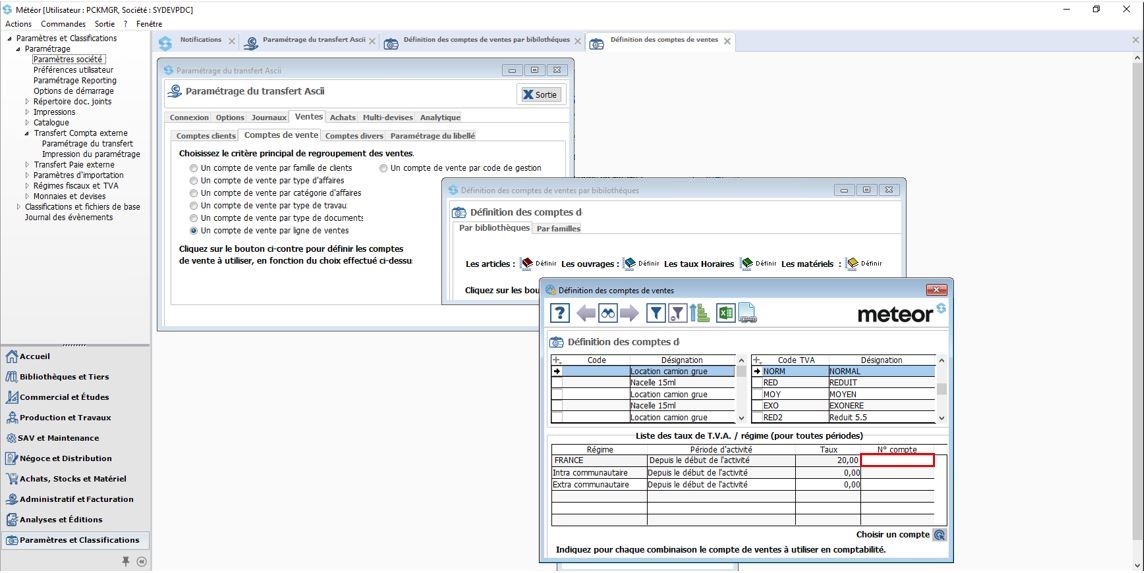Expand Classifications et fichiers de base node

pyautogui.click(x=19, y=207)
